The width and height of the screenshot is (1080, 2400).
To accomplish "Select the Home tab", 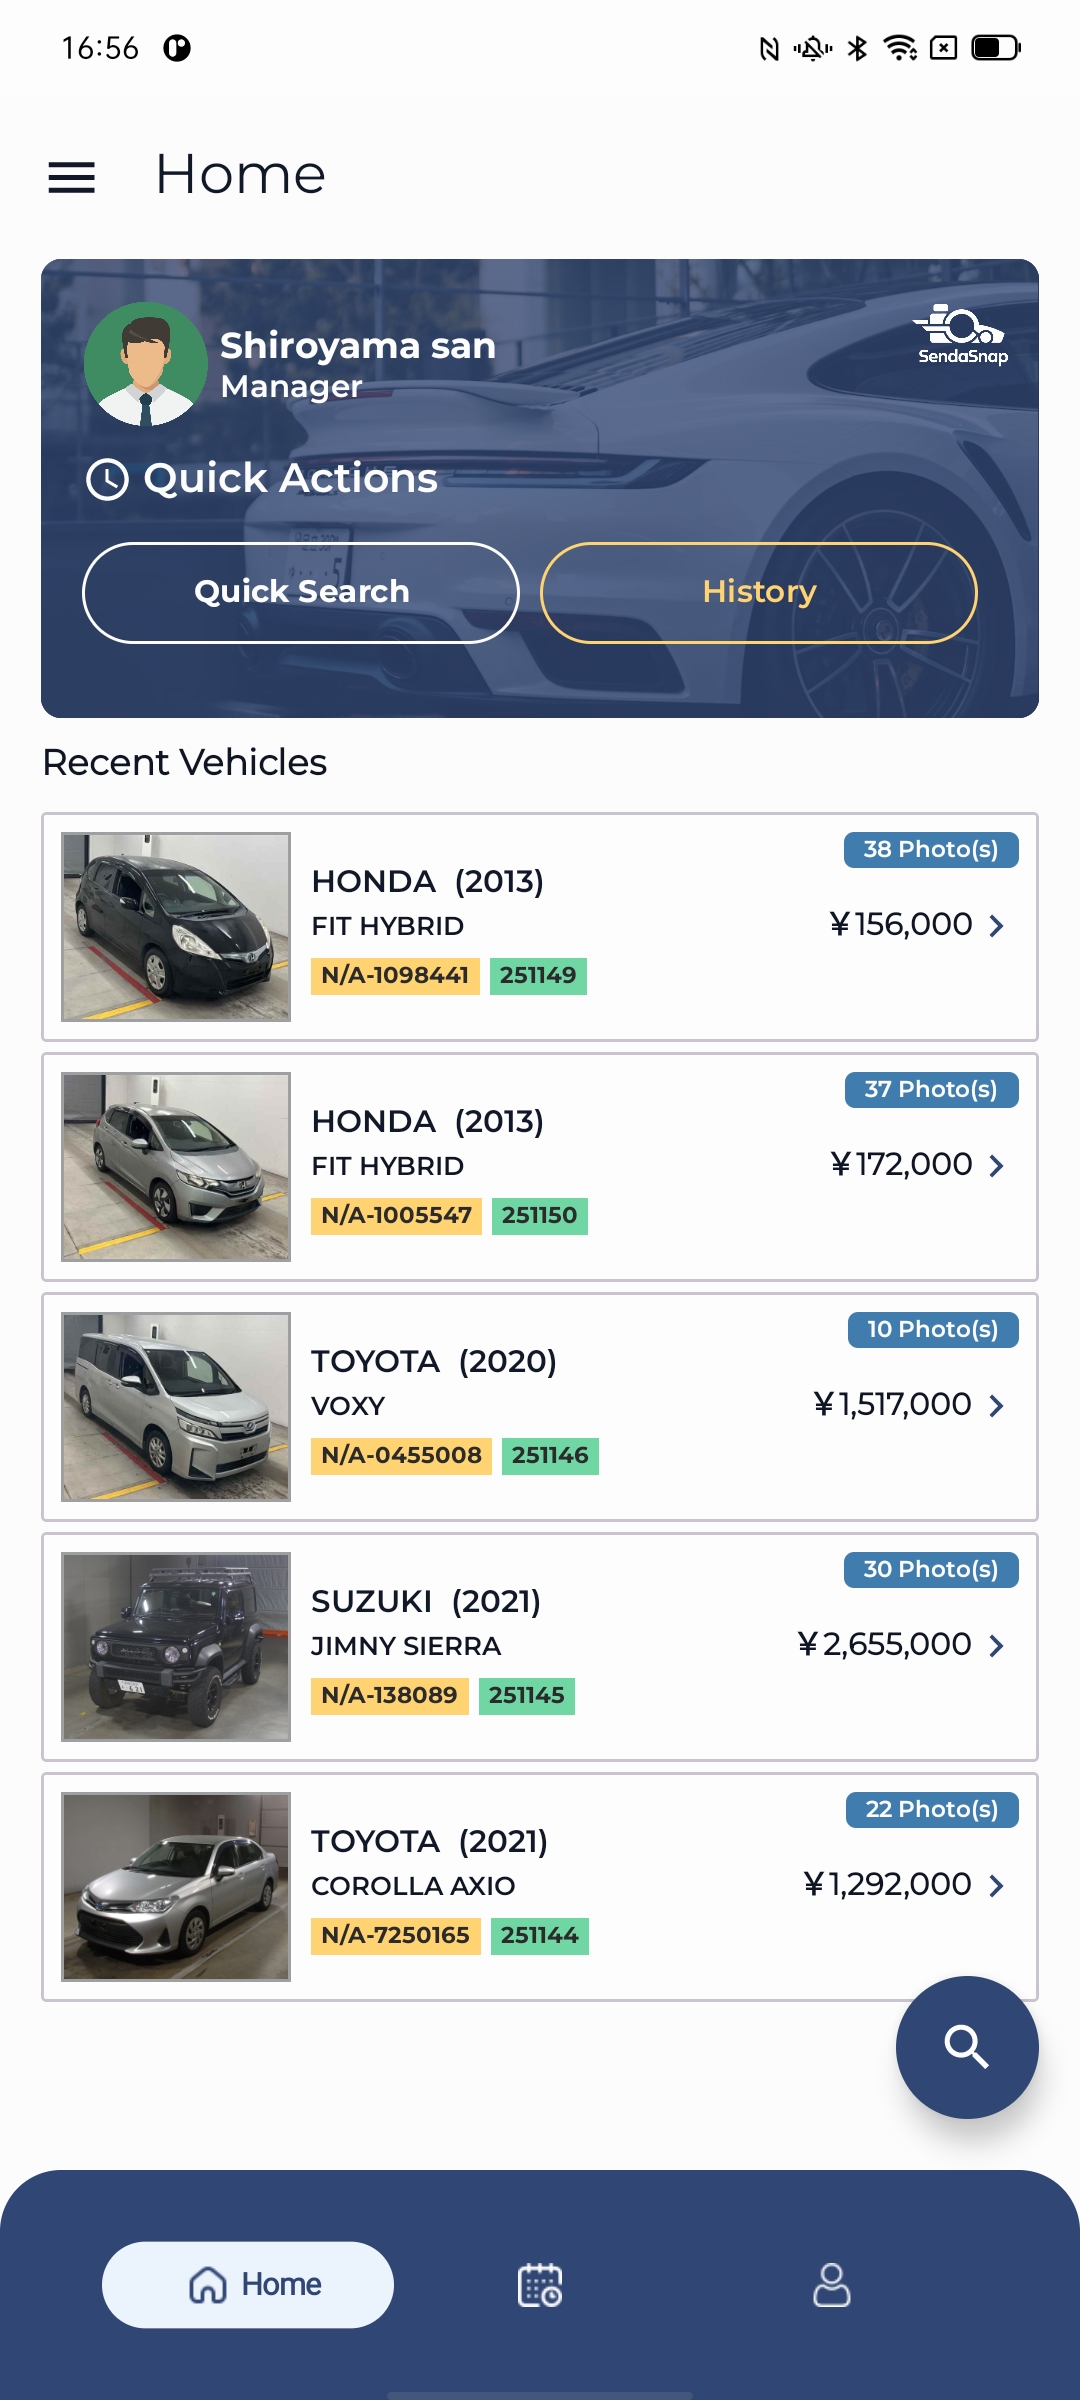I will [x=247, y=2284].
